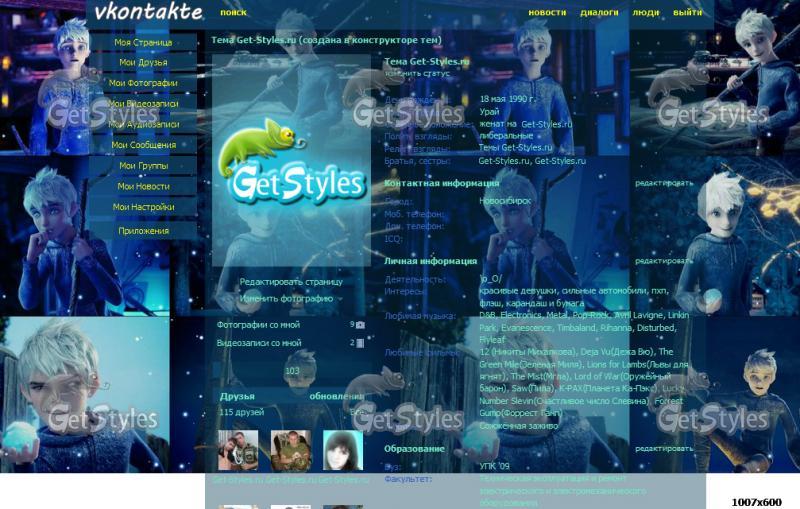This screenshot has height=509, width=800.
Task: Click the video icon beside Видеозаписи со мной
Action: point(360,343)
